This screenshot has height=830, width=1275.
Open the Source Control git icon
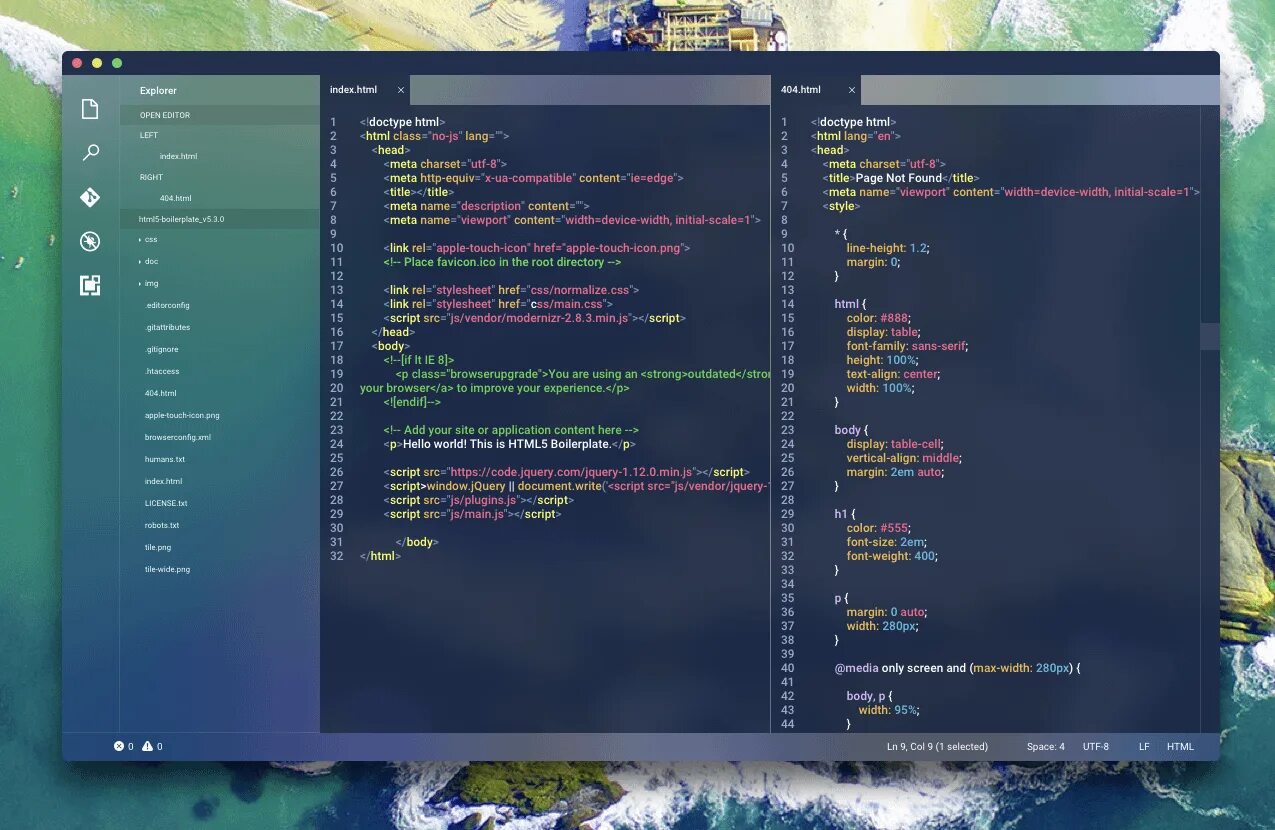90,197
